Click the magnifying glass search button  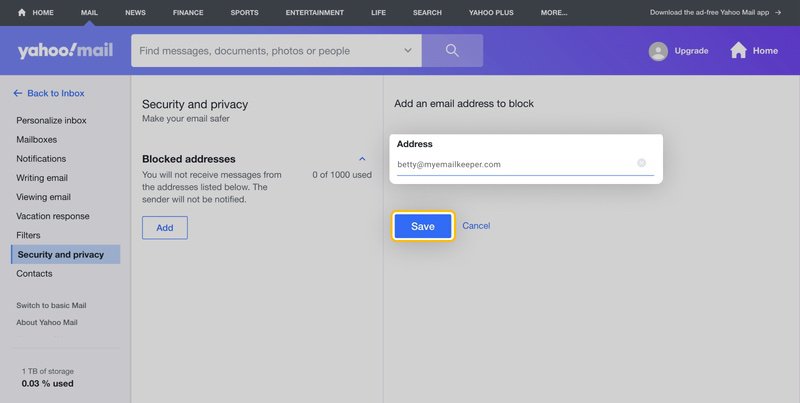(x=452, y=51)
